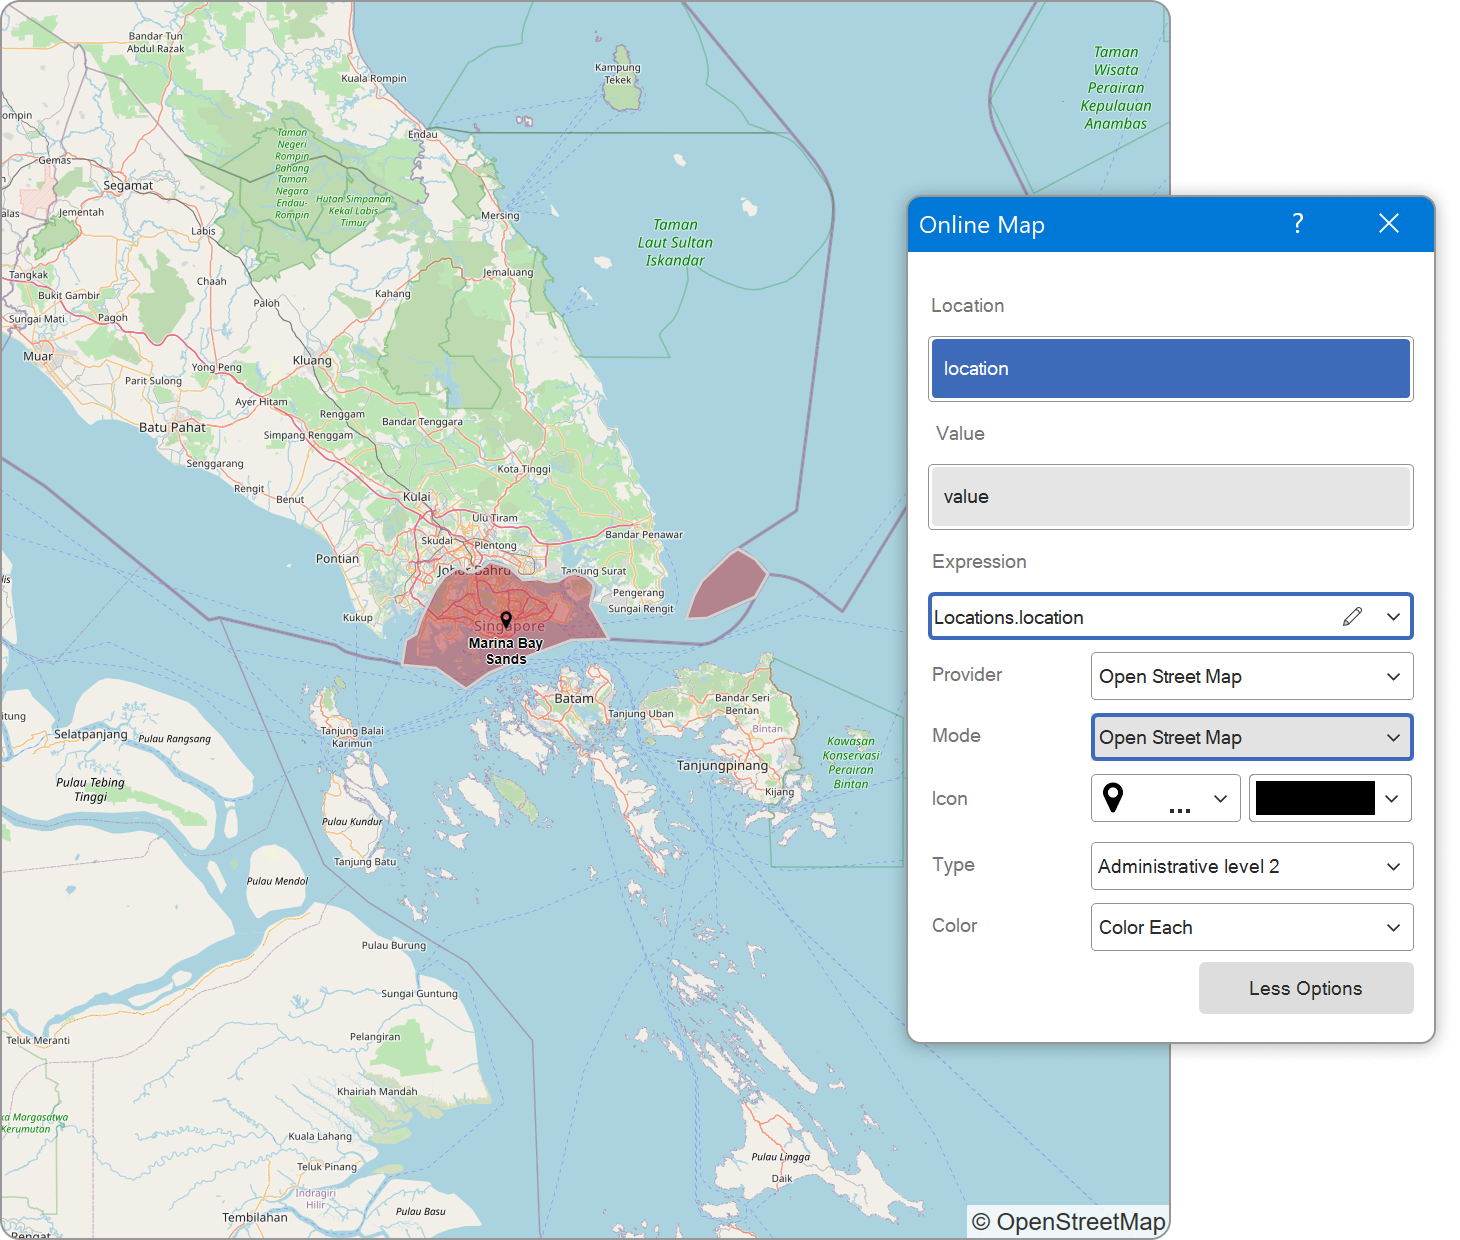Click the black color swatch next to the icon picker
The height and width of the screenshot is (1240, 1460).
pyautogui.click(x=1315, y=798)
